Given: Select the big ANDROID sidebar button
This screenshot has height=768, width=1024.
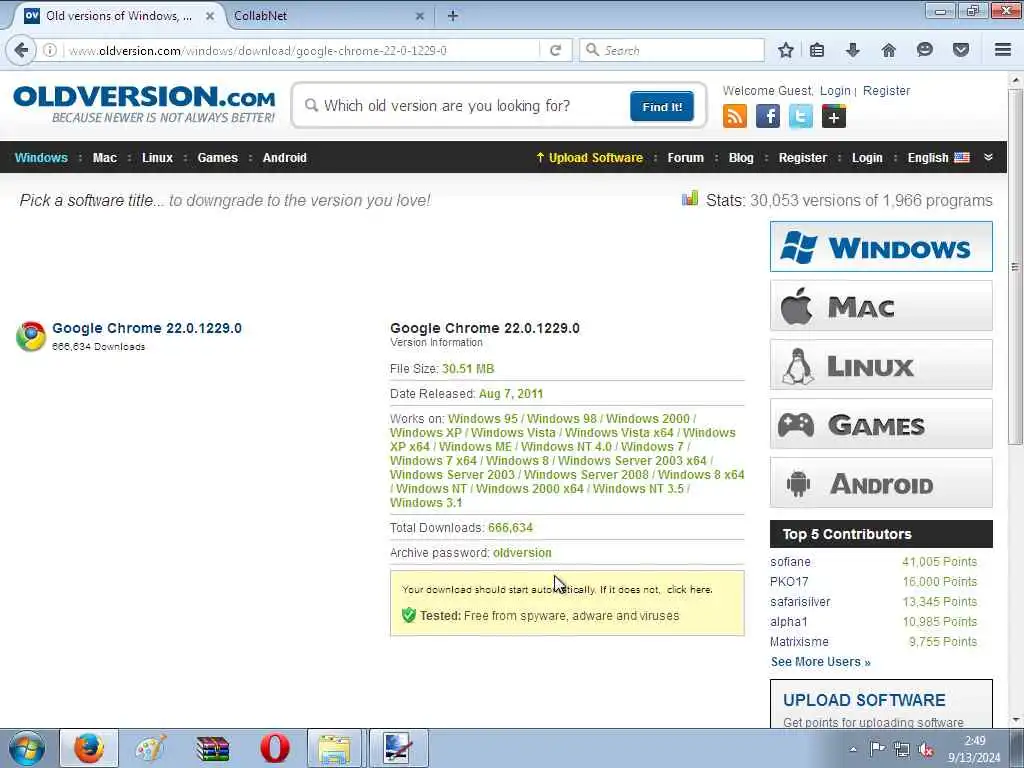Looking at the screenshot, I should click(x=881, y=483).
